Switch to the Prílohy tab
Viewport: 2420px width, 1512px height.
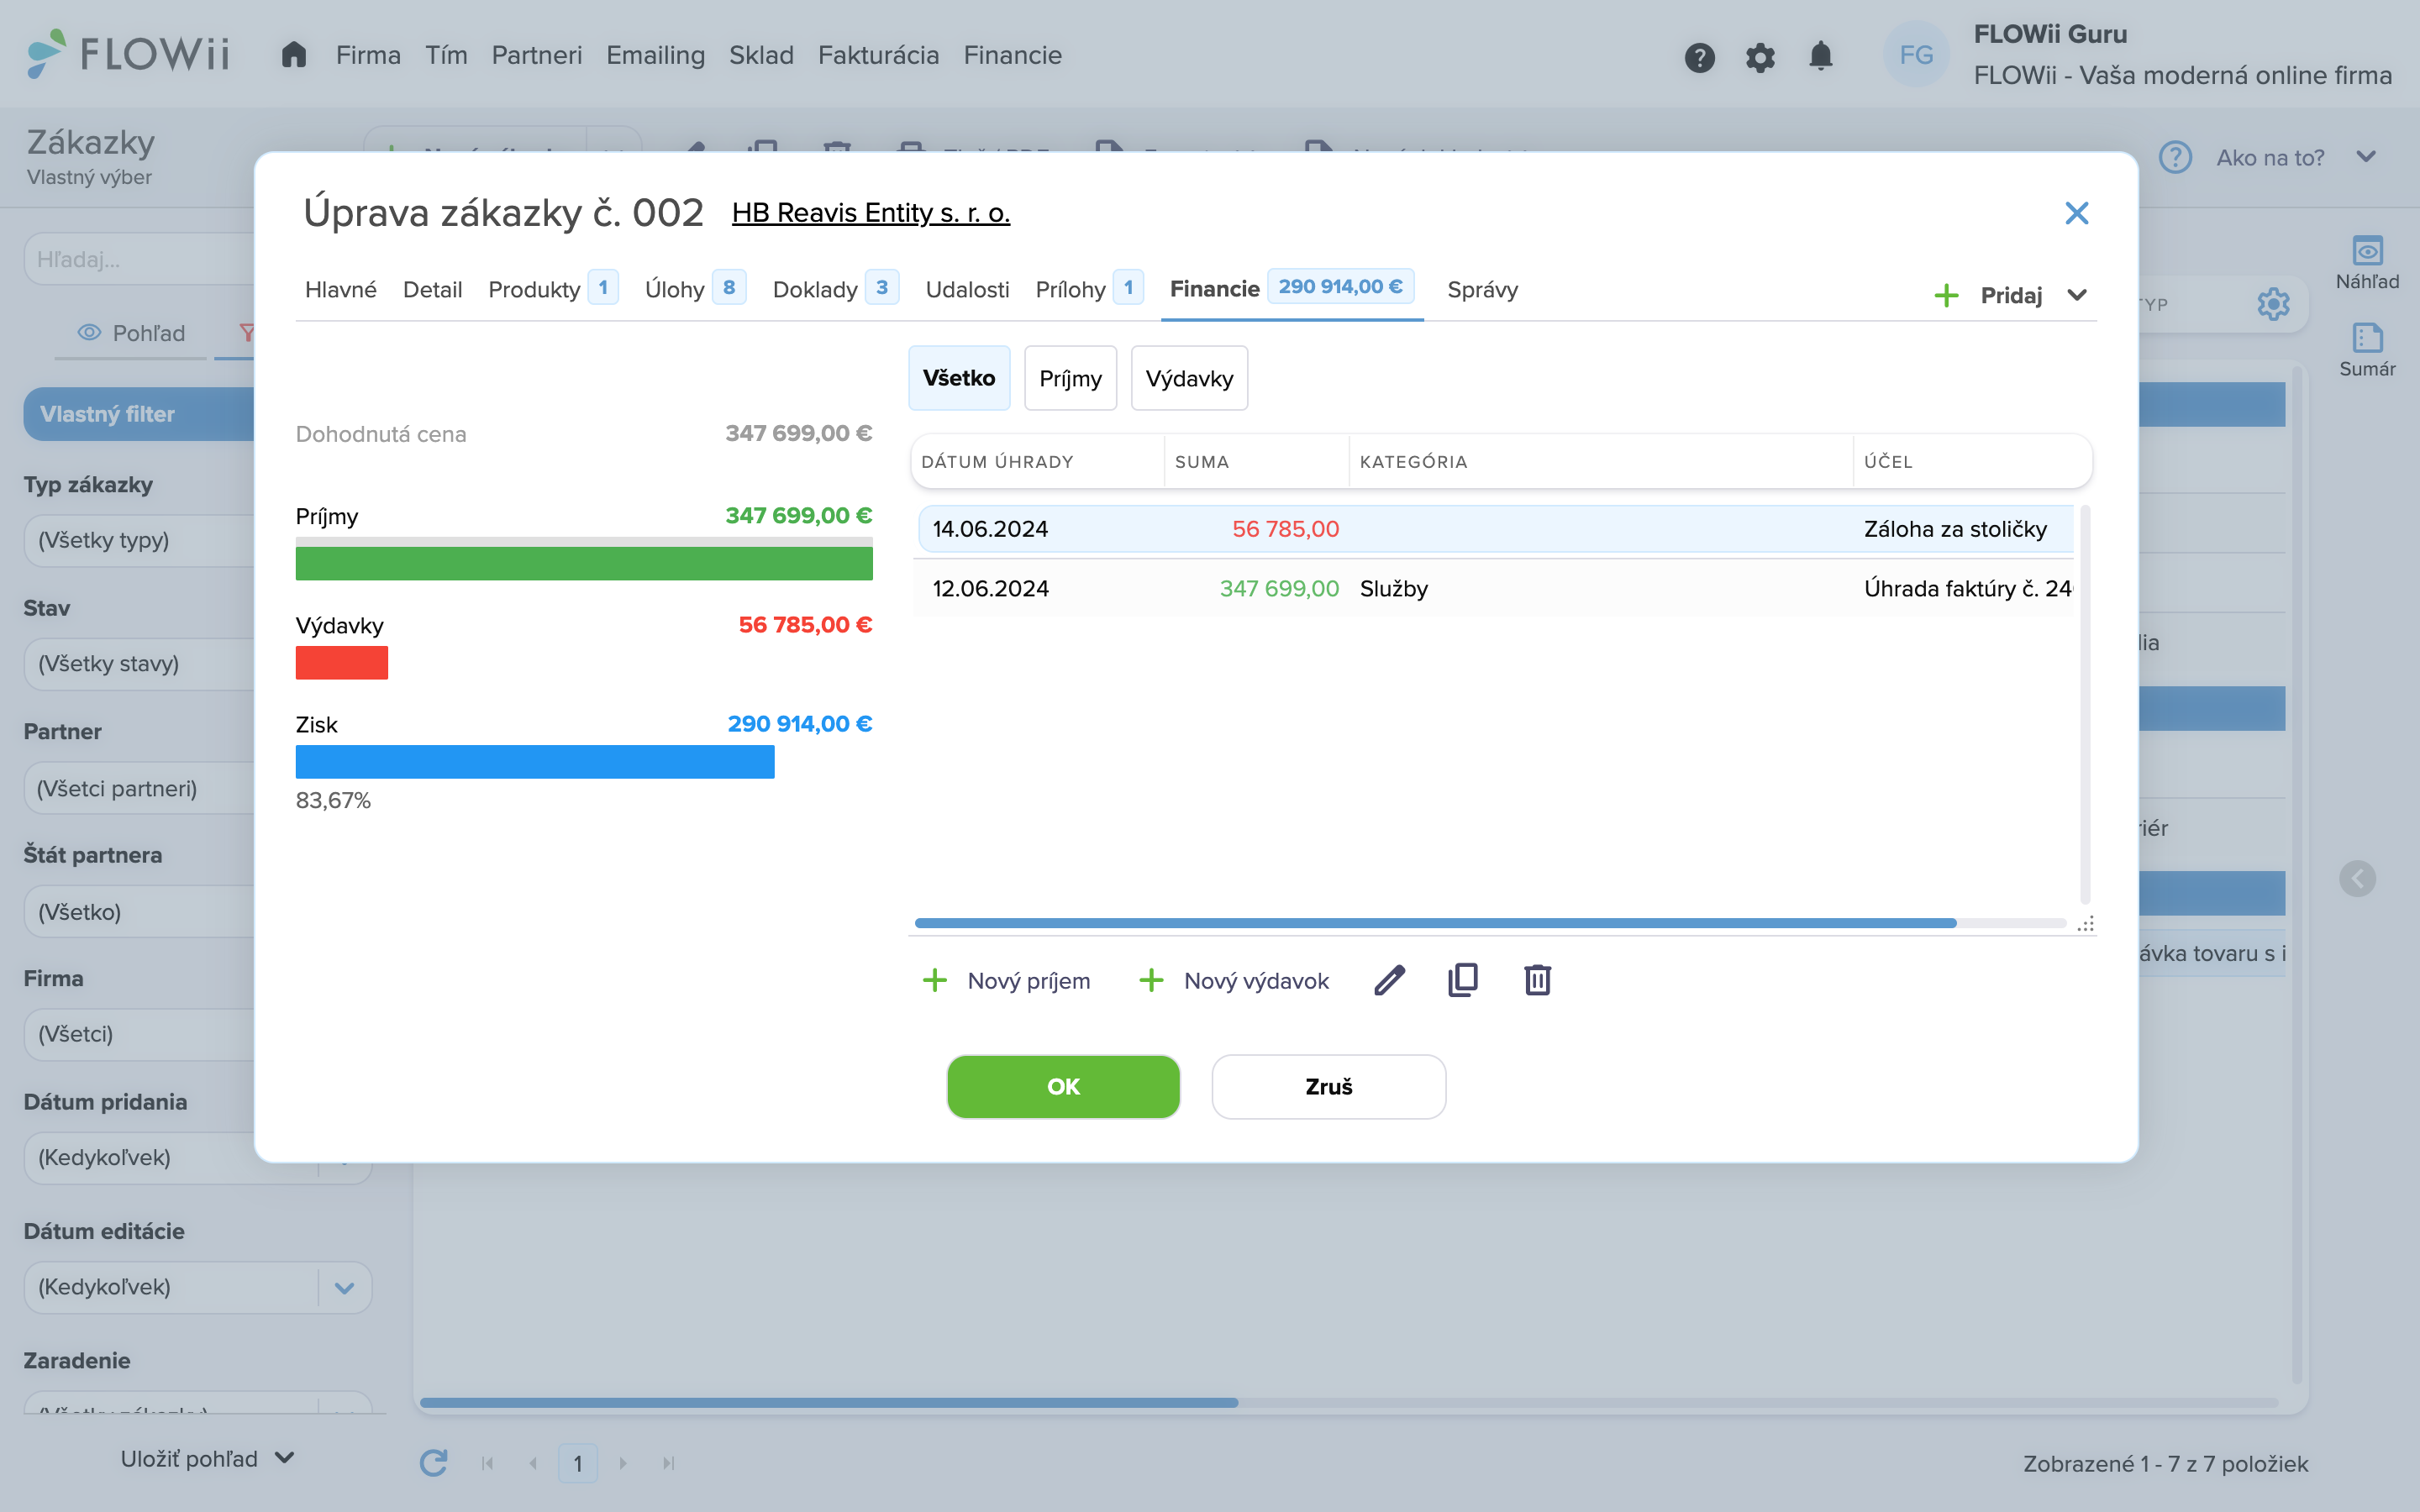(x=1088, y=290)
